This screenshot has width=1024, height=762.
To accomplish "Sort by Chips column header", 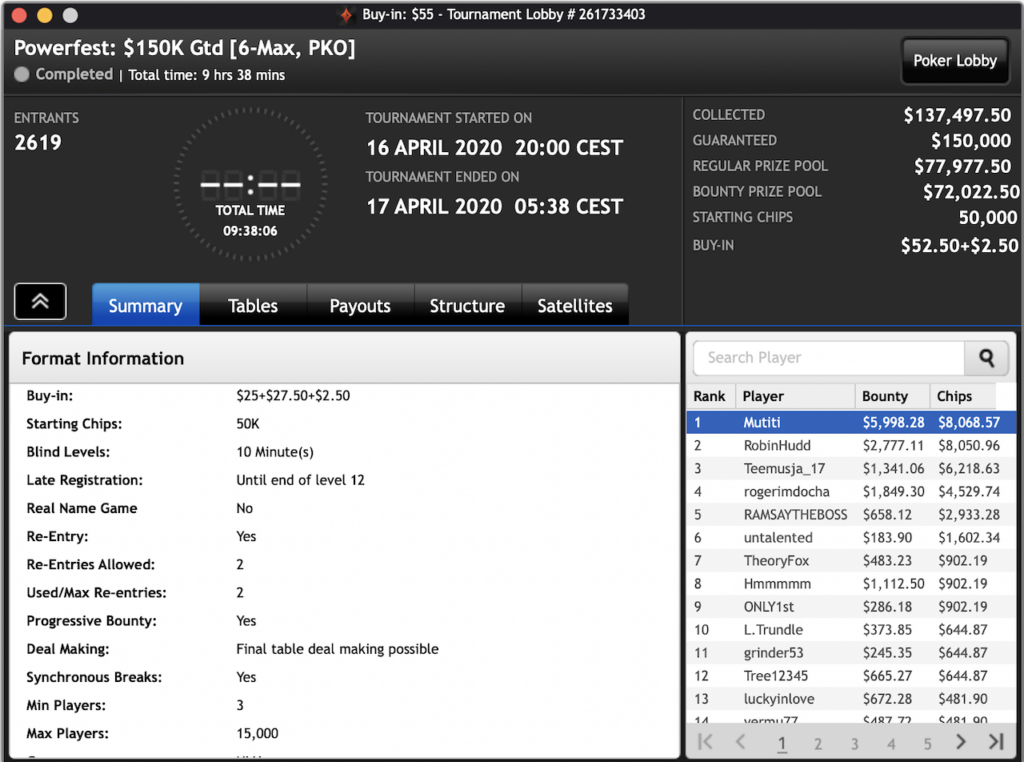I will (x=961, y=396).
